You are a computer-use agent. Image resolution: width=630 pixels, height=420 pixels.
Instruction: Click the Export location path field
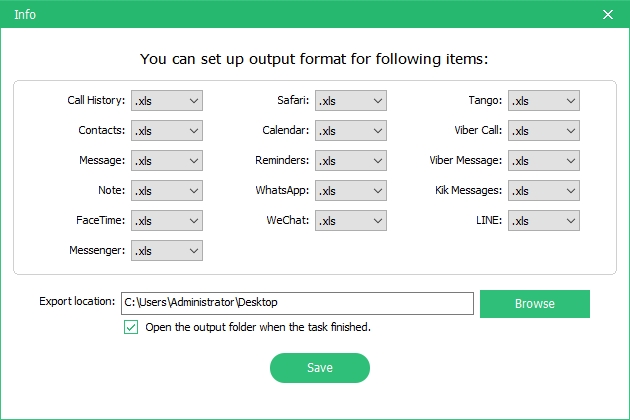click(297, 303)
